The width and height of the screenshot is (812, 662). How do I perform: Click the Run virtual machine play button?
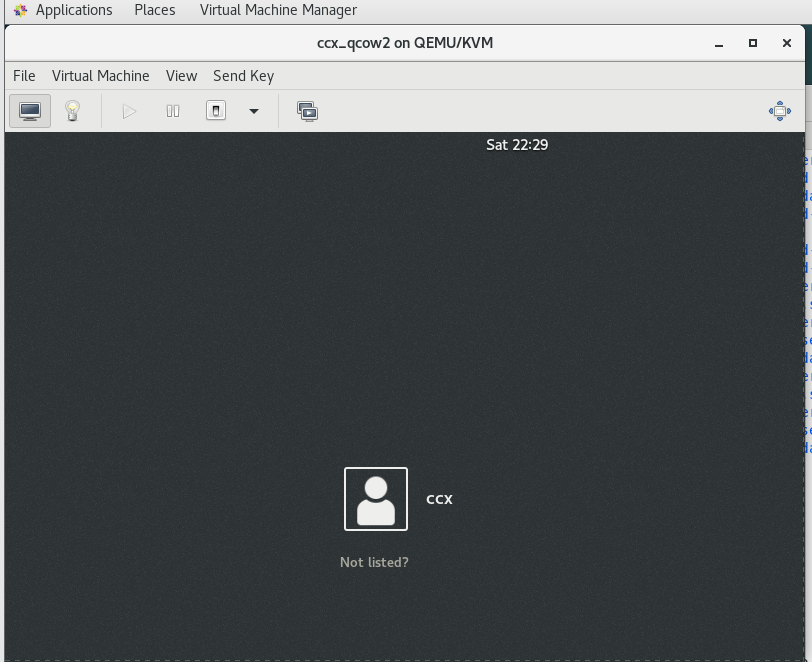coord(129,111)
